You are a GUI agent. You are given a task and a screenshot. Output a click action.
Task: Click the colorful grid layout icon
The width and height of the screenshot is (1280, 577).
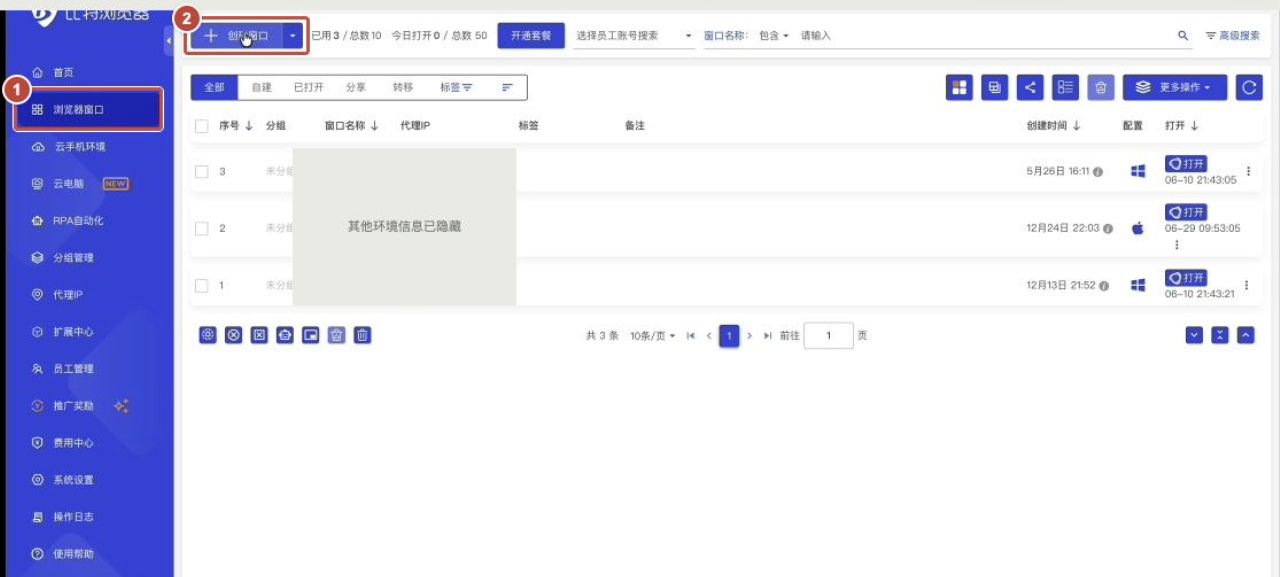959,87
